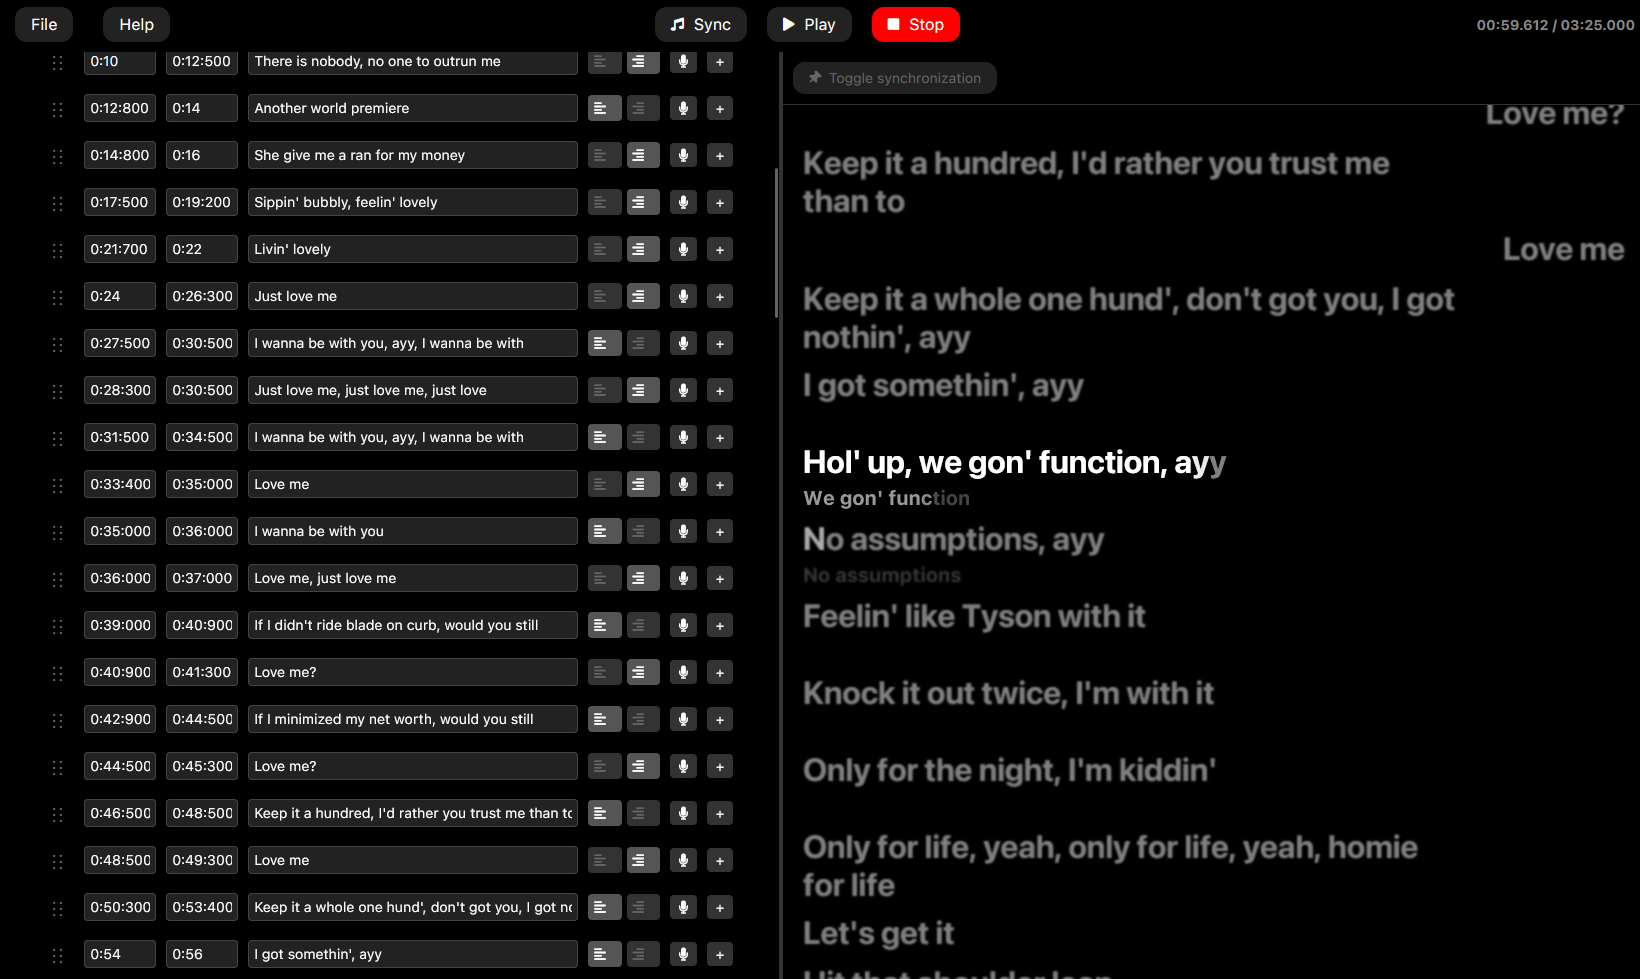The image size is (1640, 979).
Task: Right-align 'Keep it a whole one hund'' line
Action: tap(643, 907)
